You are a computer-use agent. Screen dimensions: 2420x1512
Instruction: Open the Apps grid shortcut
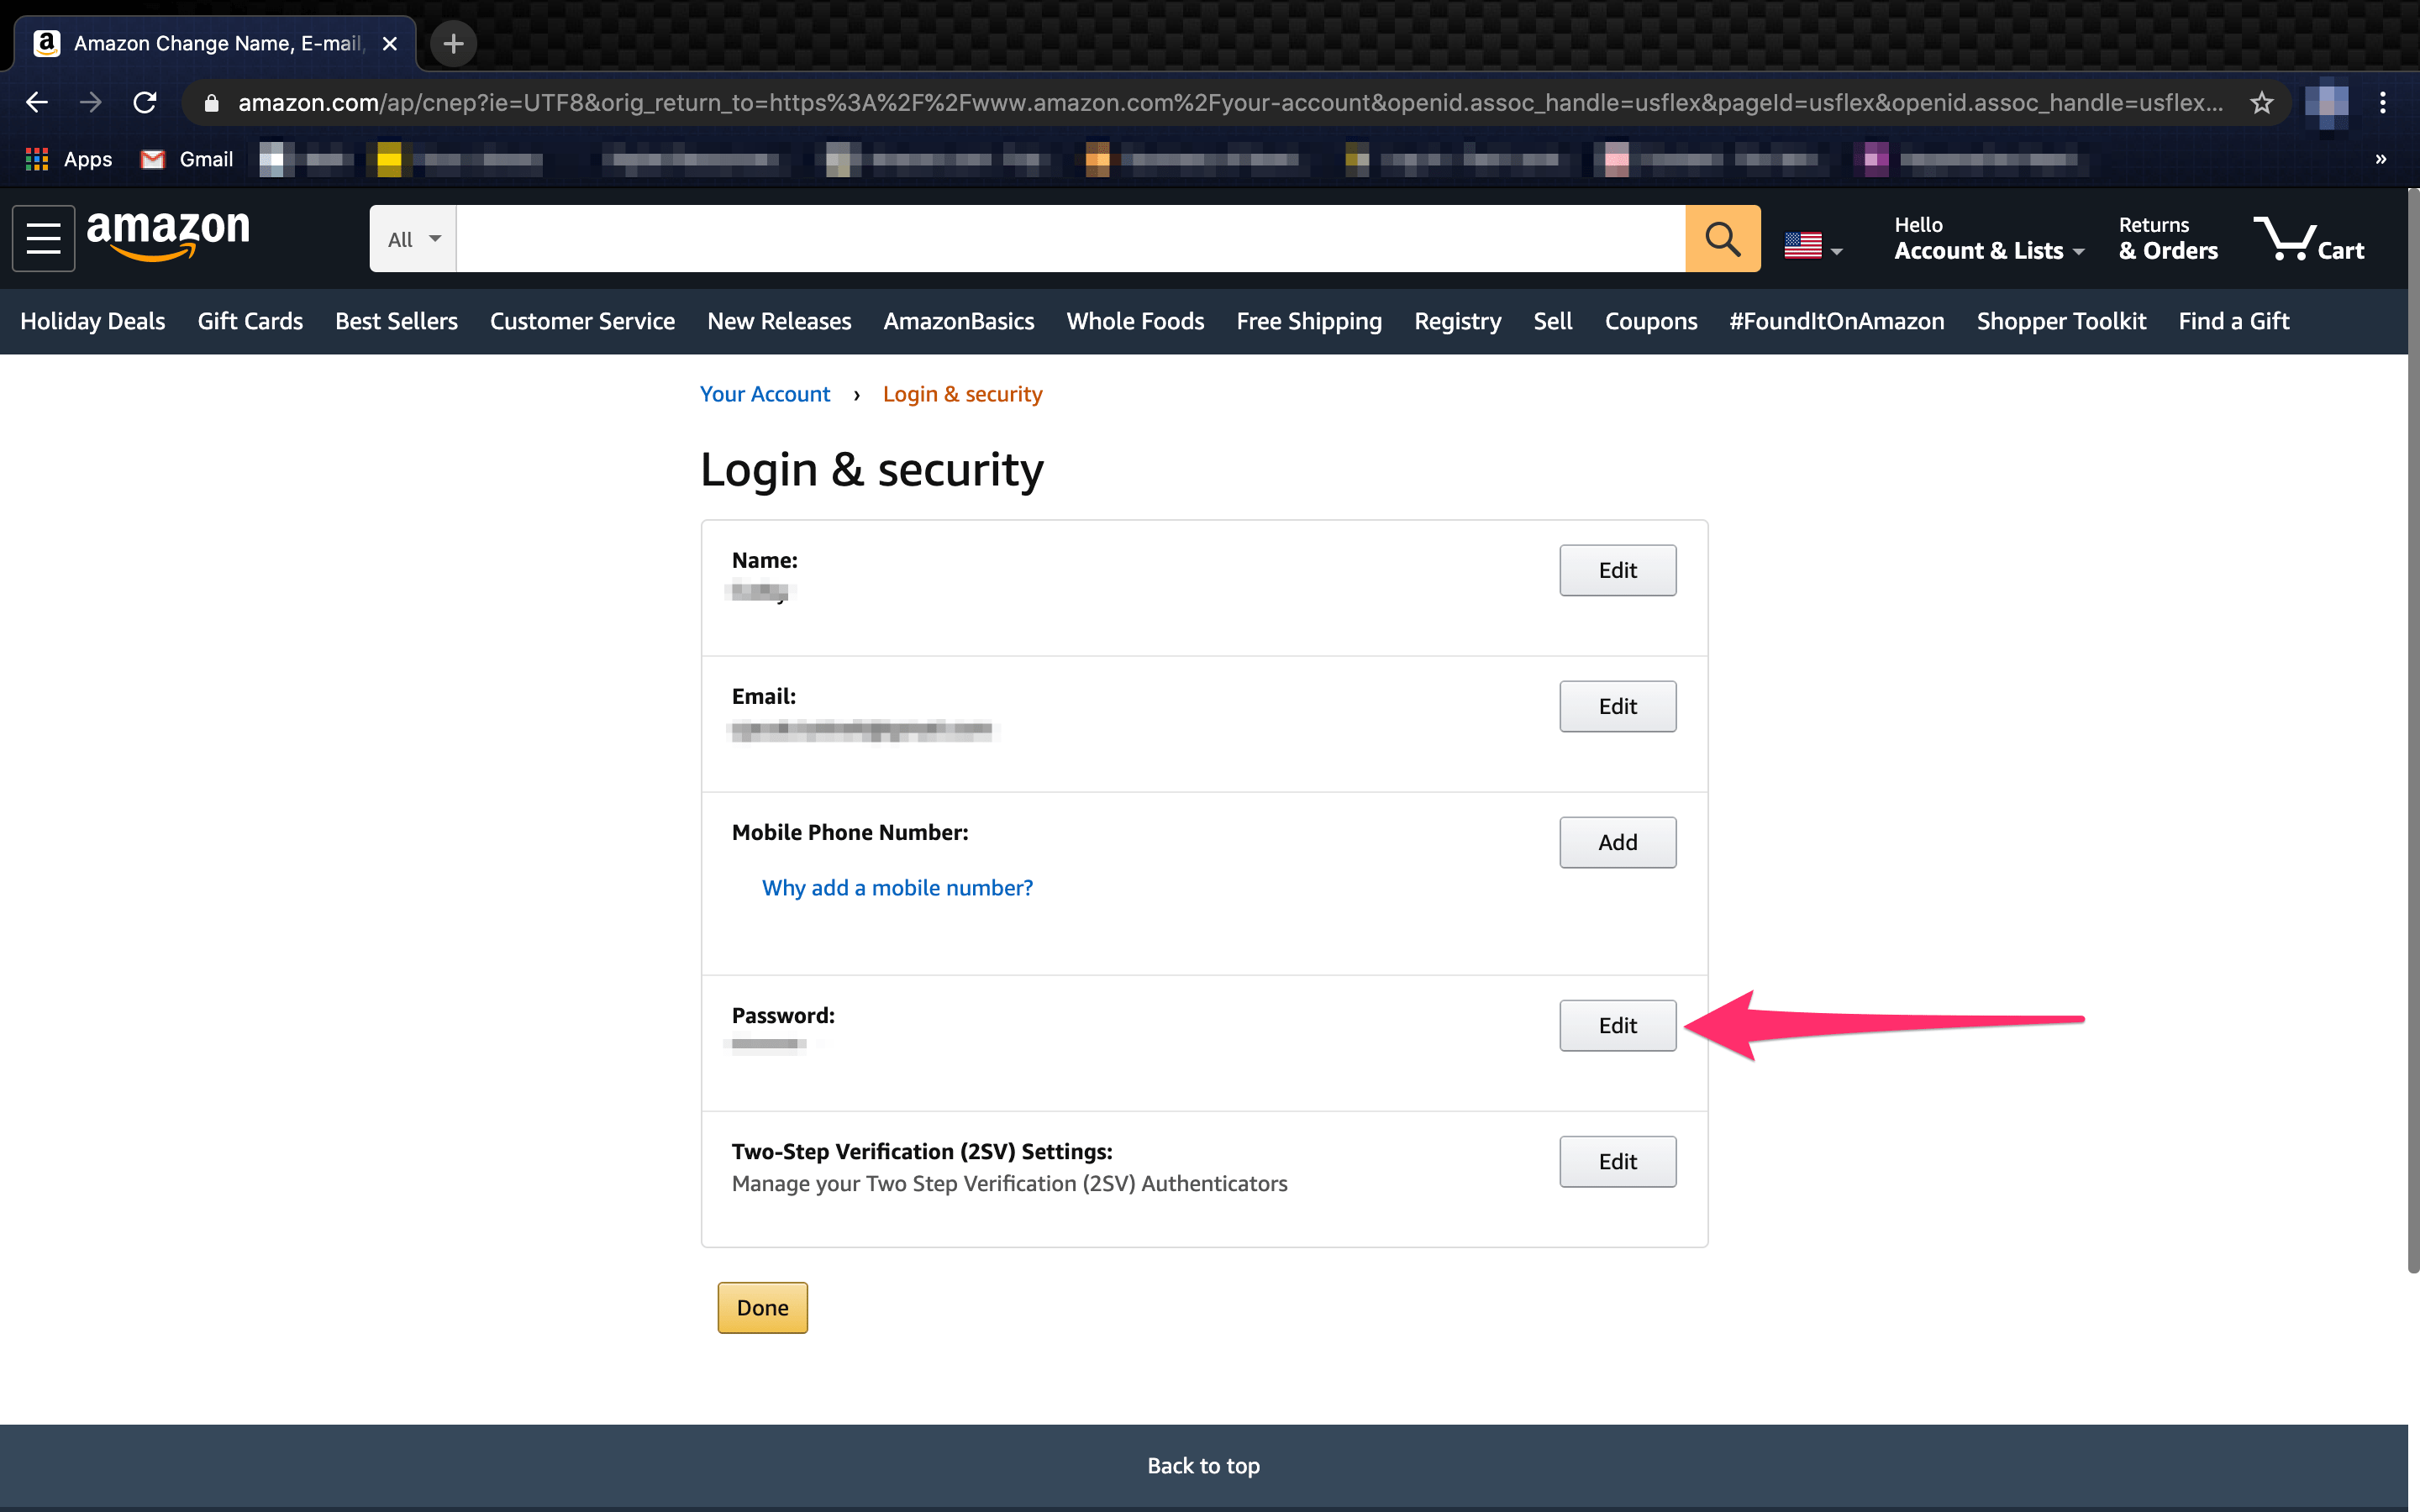point(68,159)
